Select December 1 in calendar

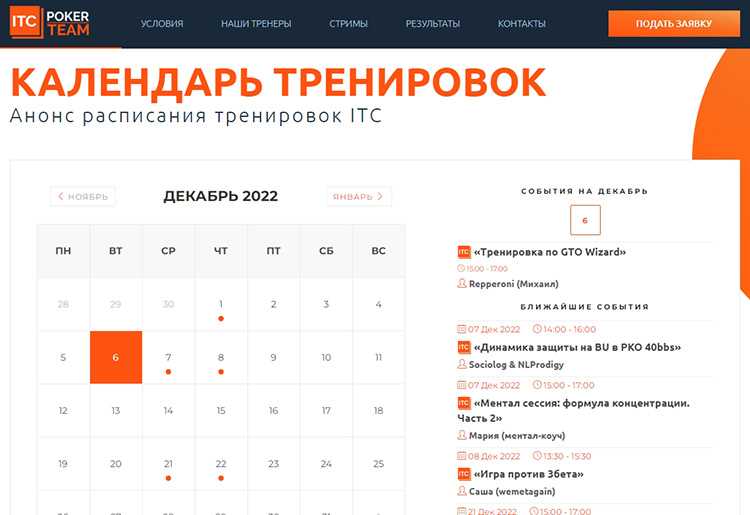[x=221, y=304]
